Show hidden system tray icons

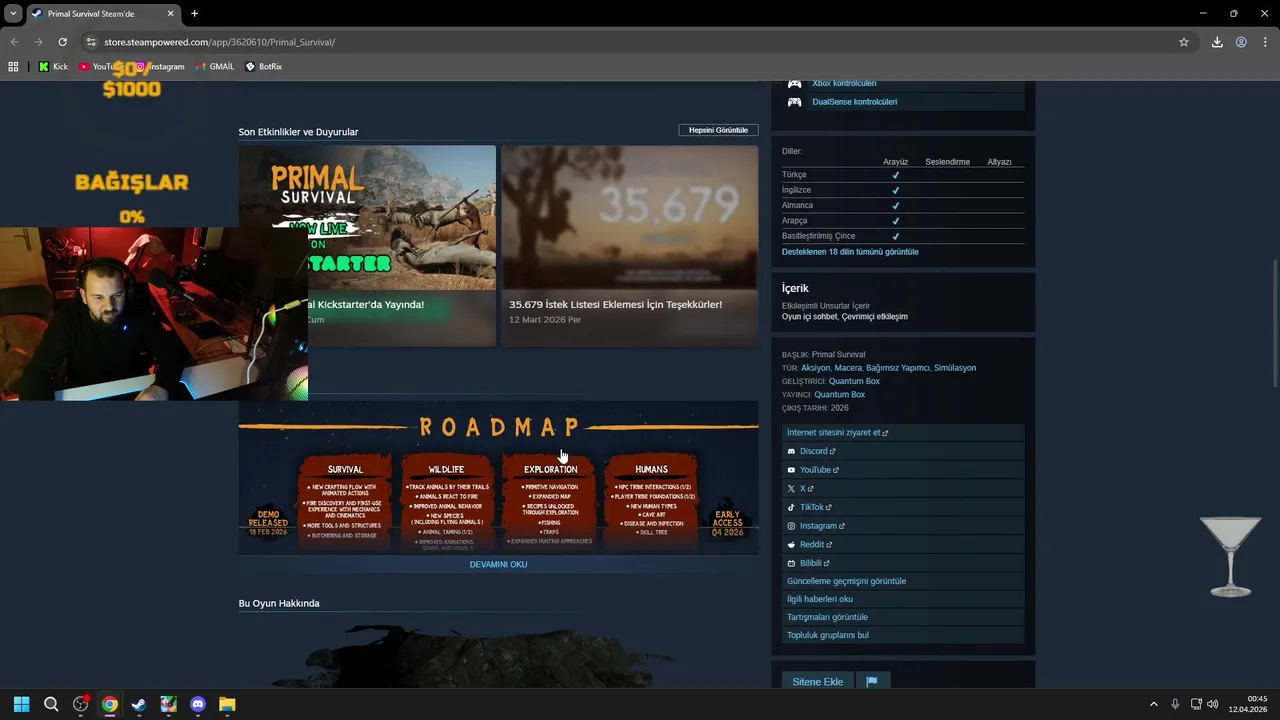1153,704
